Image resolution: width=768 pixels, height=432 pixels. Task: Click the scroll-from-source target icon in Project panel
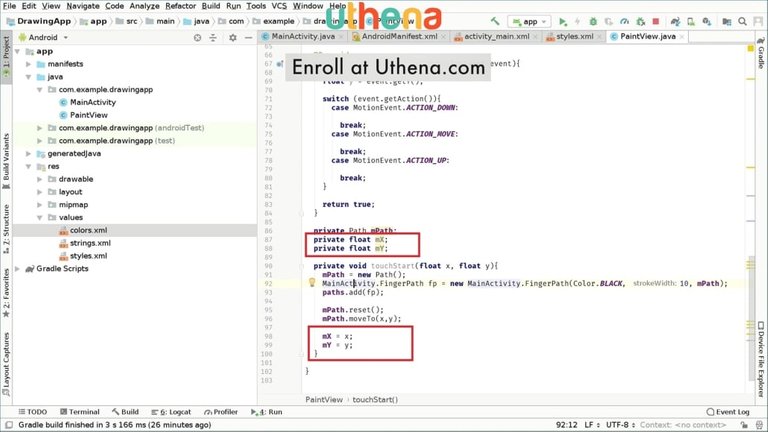pos(197,38)
